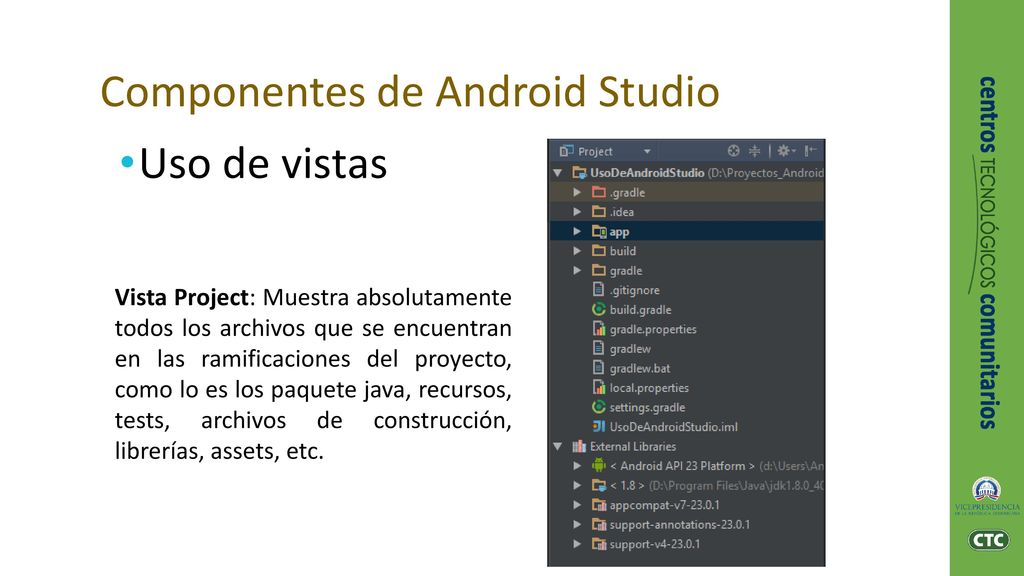
Task: Expand the Android API 23 Platform entry
Action: tap(577, 466)
